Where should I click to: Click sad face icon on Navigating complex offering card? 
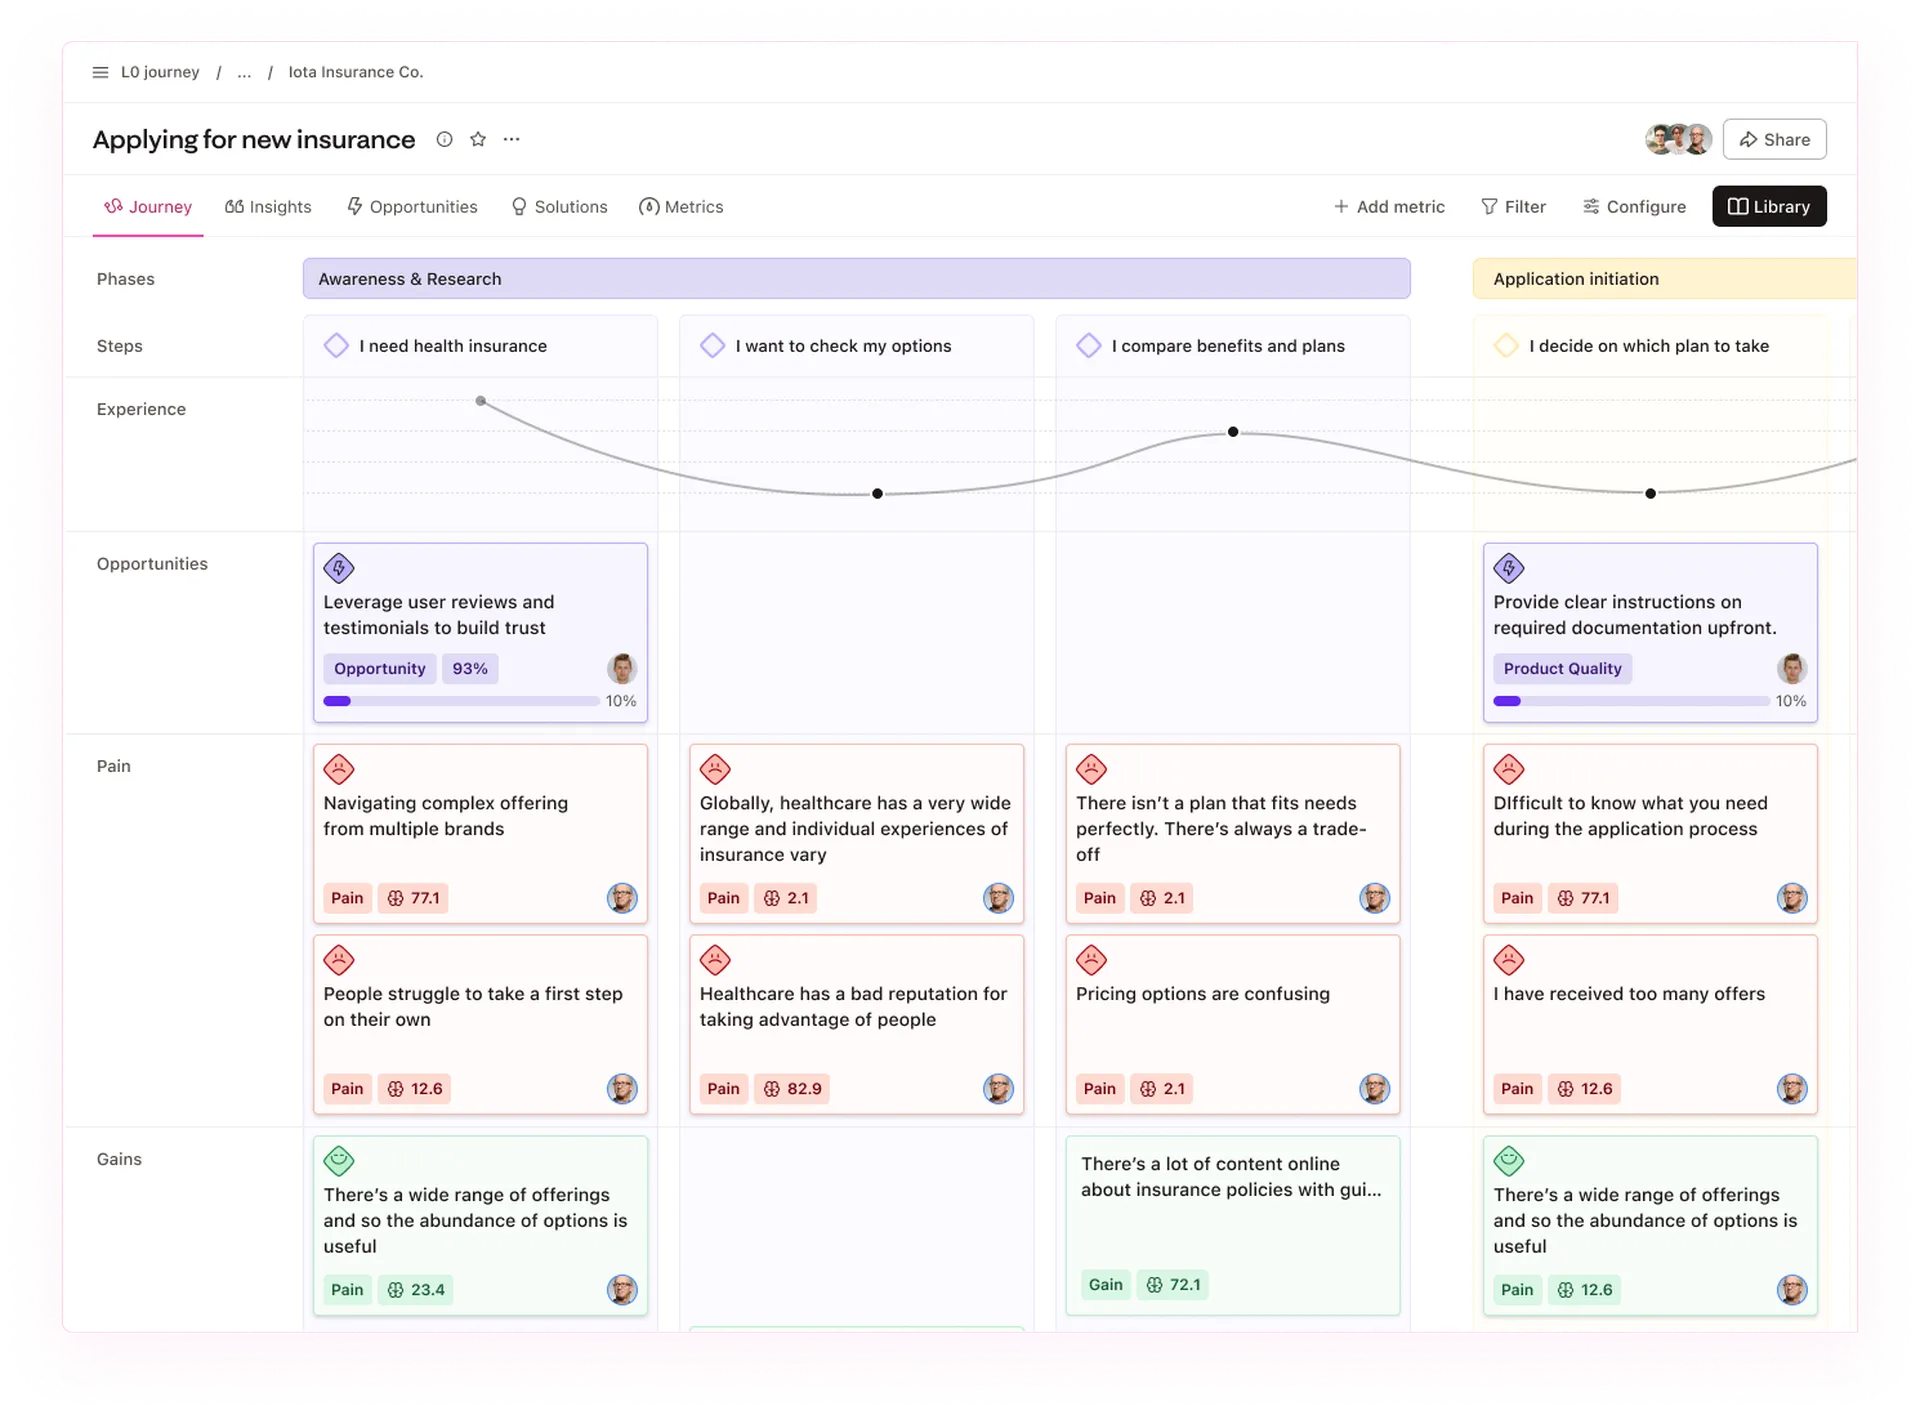339,769
